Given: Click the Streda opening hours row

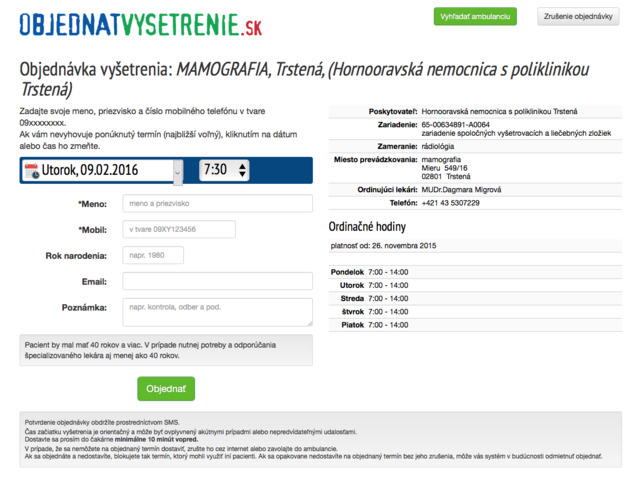Looking at the screenshot, I should pyautogui.click(x=475, y=298).
